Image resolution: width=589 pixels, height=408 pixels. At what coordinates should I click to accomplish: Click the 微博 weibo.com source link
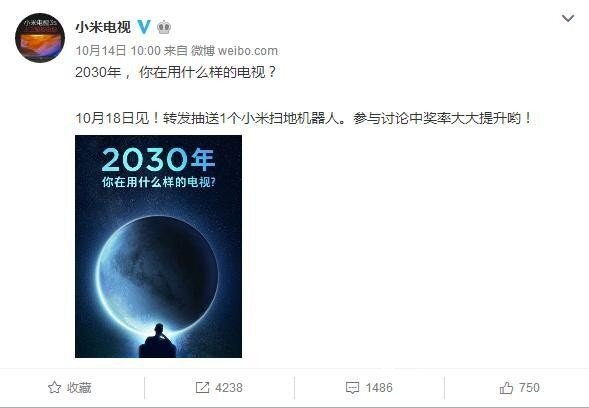point(235,50)
